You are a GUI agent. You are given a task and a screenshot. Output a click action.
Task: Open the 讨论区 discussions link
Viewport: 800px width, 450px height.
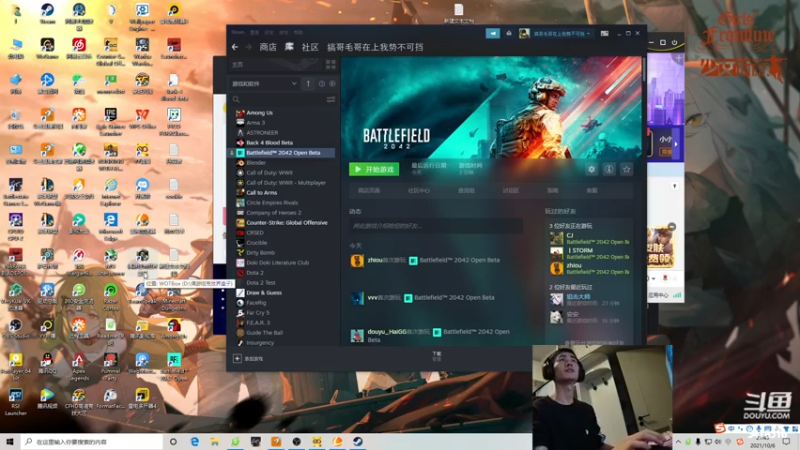pos(510,190)
